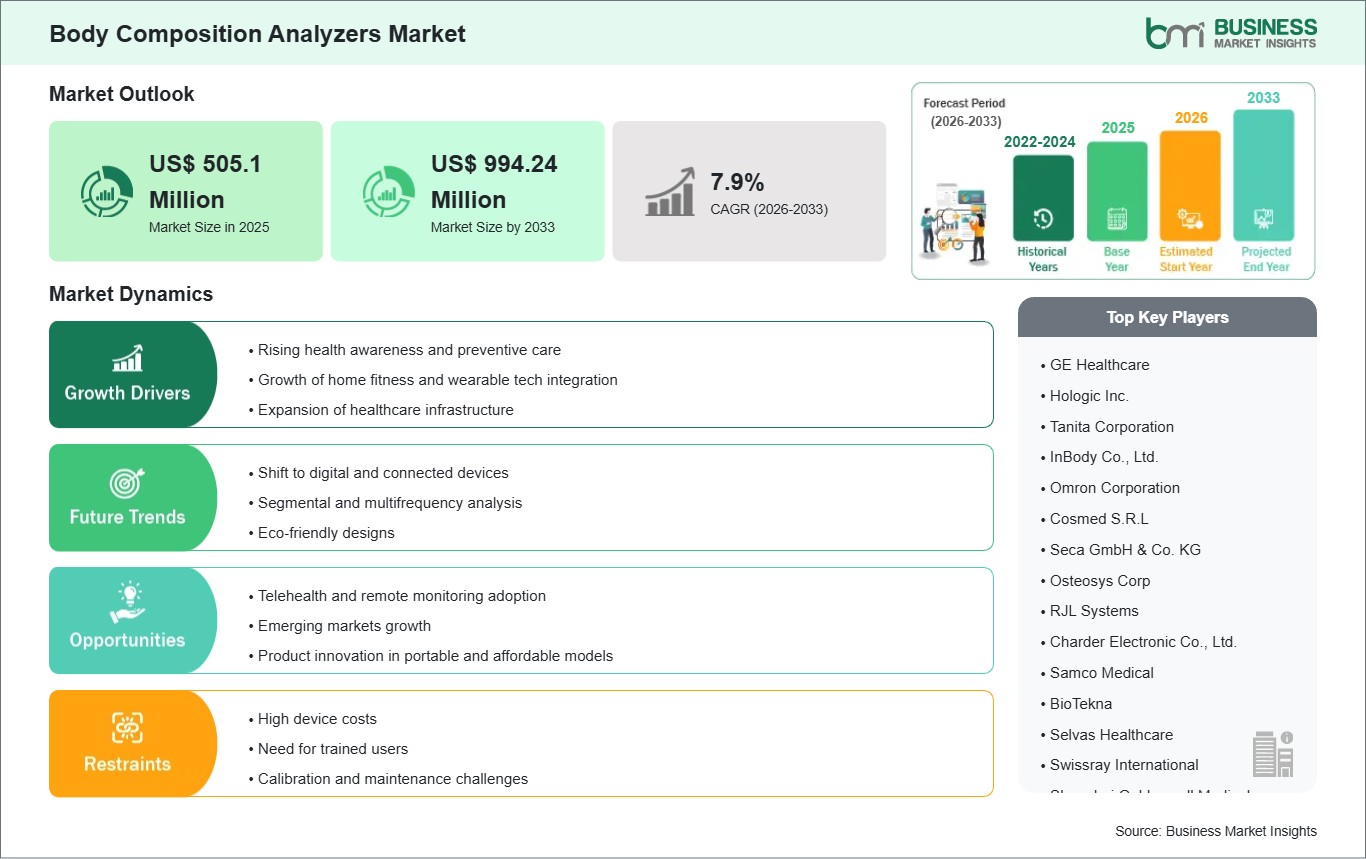The image size is (1366, 859).
Task: Click the Source: Business Market Insights text
Action: [1216, 831]
